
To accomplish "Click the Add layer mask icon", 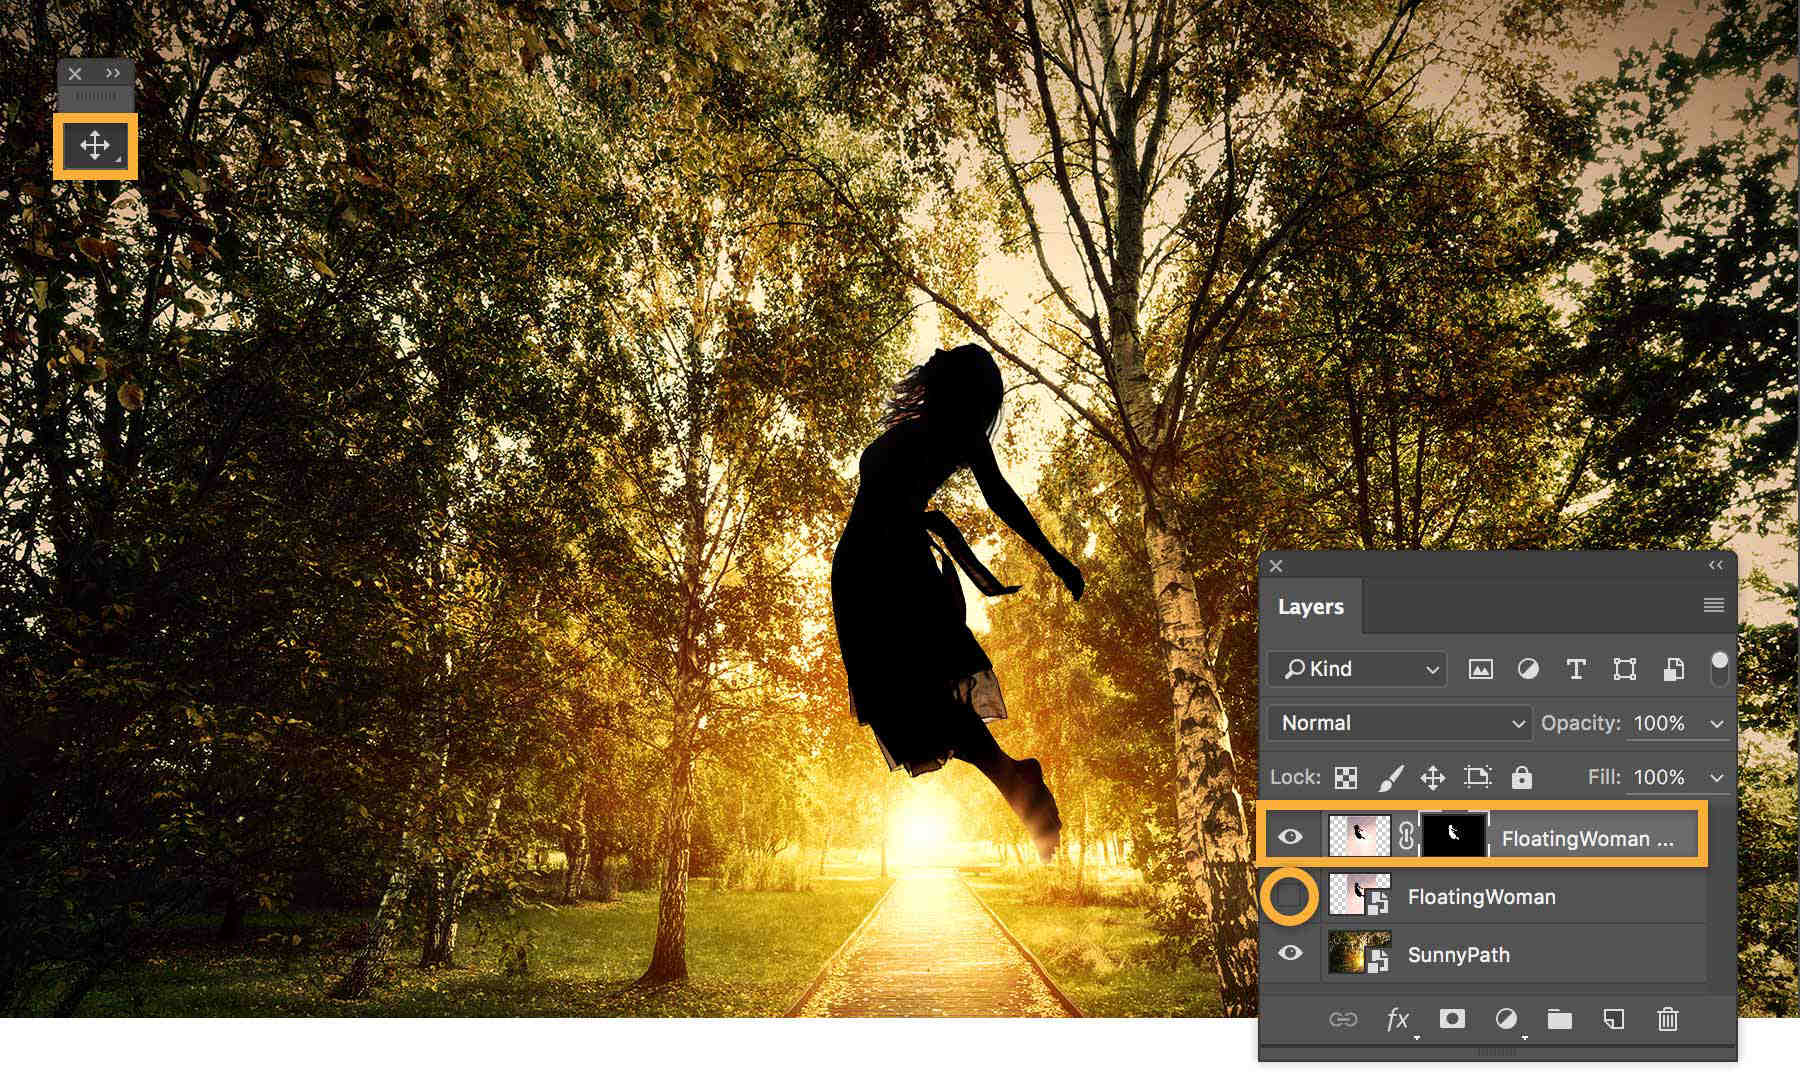I will click(1454, 1021).
